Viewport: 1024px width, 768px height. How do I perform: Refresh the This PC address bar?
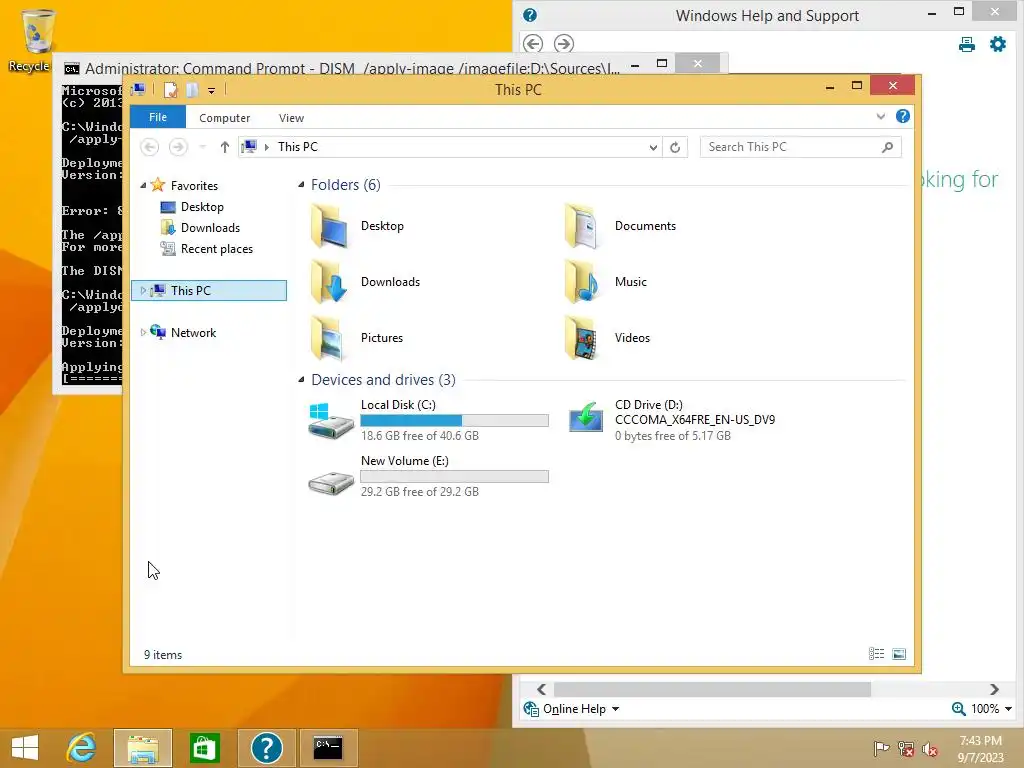pos(675,147)
